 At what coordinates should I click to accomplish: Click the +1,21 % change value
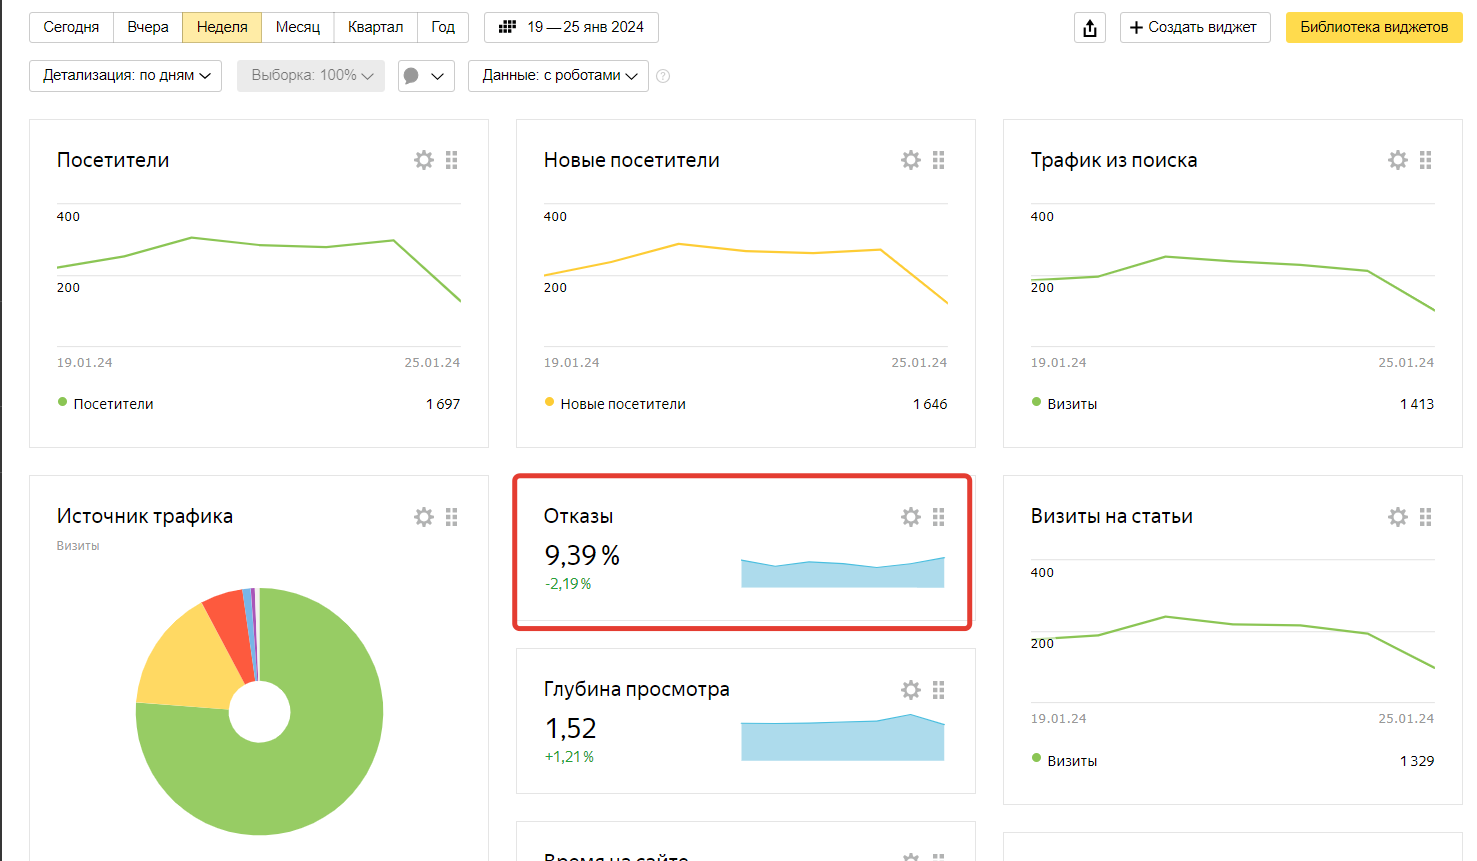point(569,757)
